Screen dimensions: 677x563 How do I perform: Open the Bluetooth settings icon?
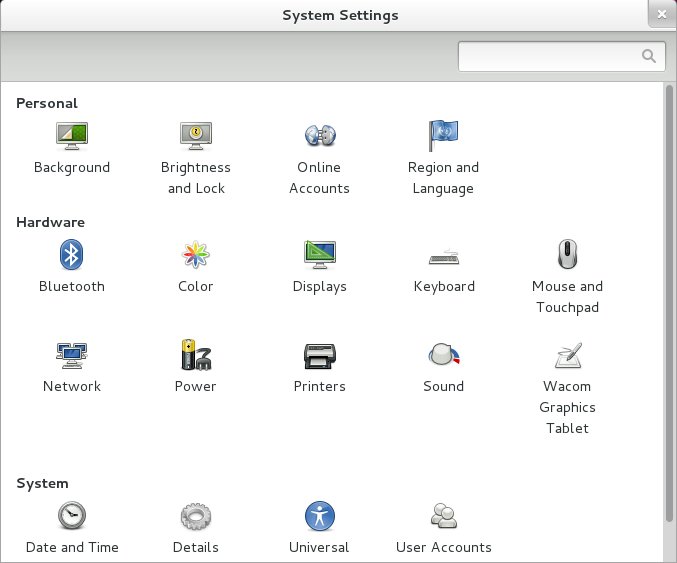pos(72,254)
